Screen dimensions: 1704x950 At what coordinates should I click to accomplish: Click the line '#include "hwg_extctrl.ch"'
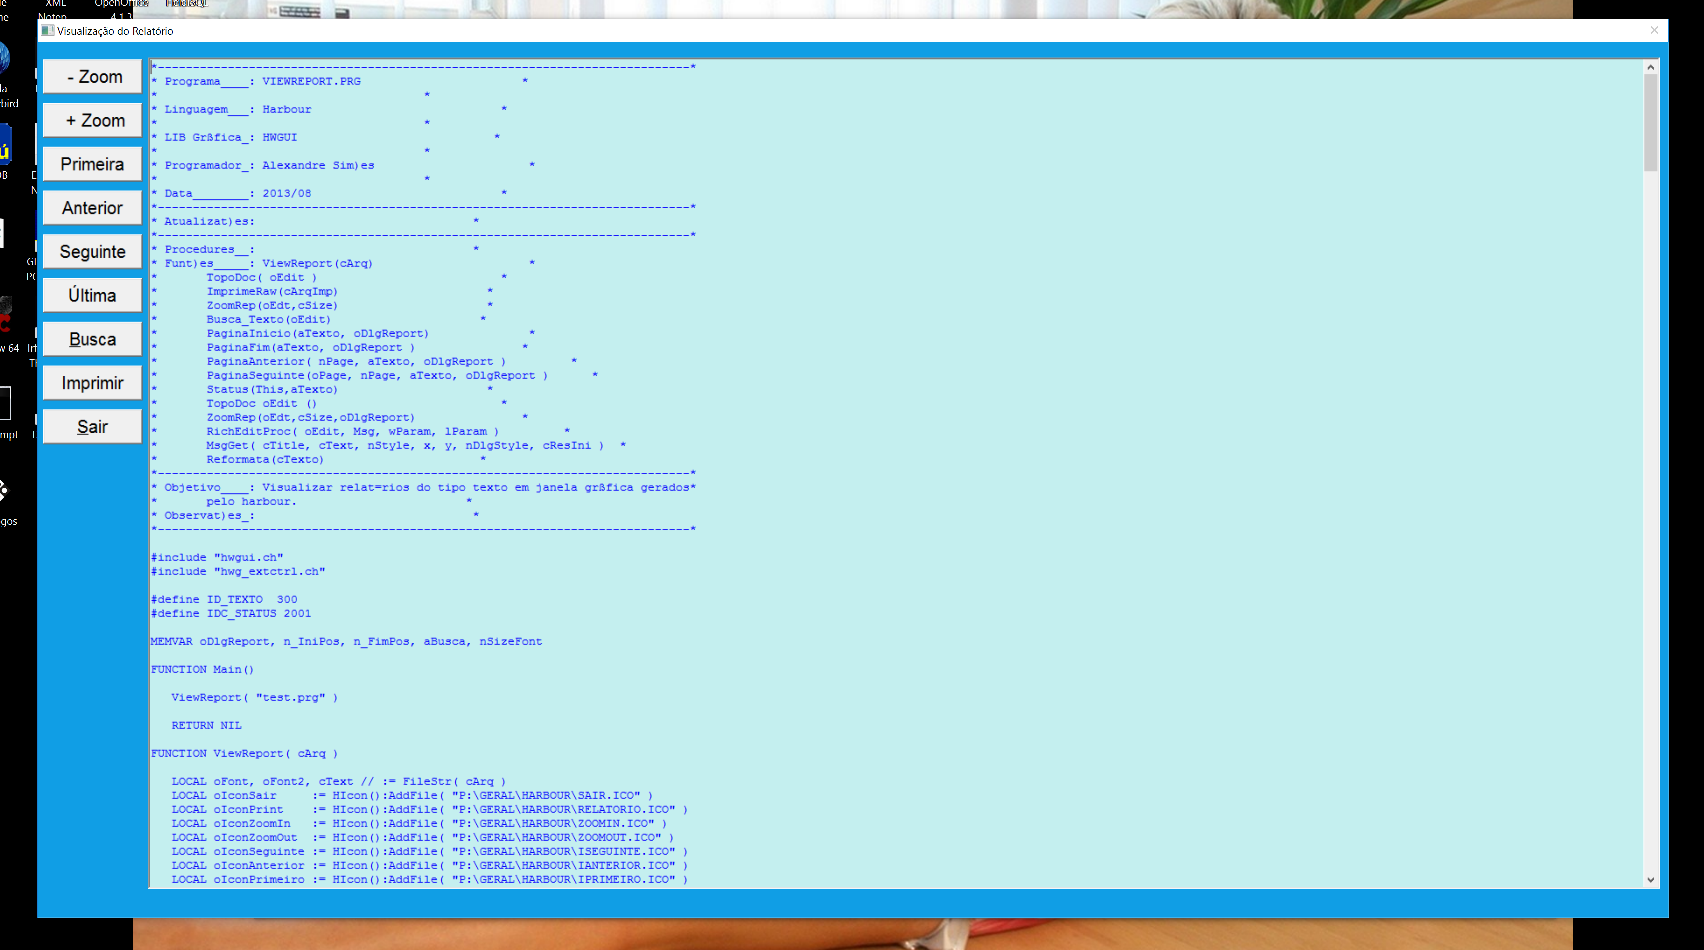238,572
